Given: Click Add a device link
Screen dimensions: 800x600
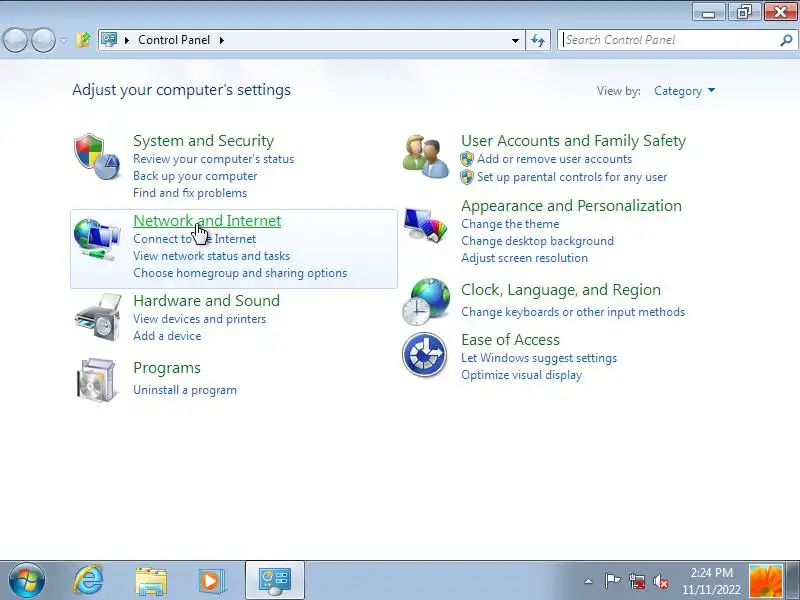Looking at the screenshot, I should tap(167, 336).
